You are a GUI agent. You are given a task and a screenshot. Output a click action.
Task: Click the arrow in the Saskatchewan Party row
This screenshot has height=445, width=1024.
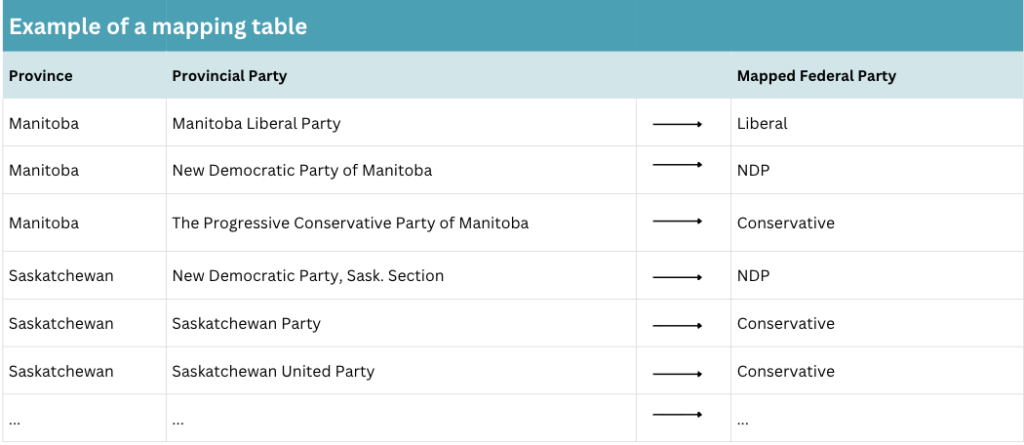(x=677, y=325)
